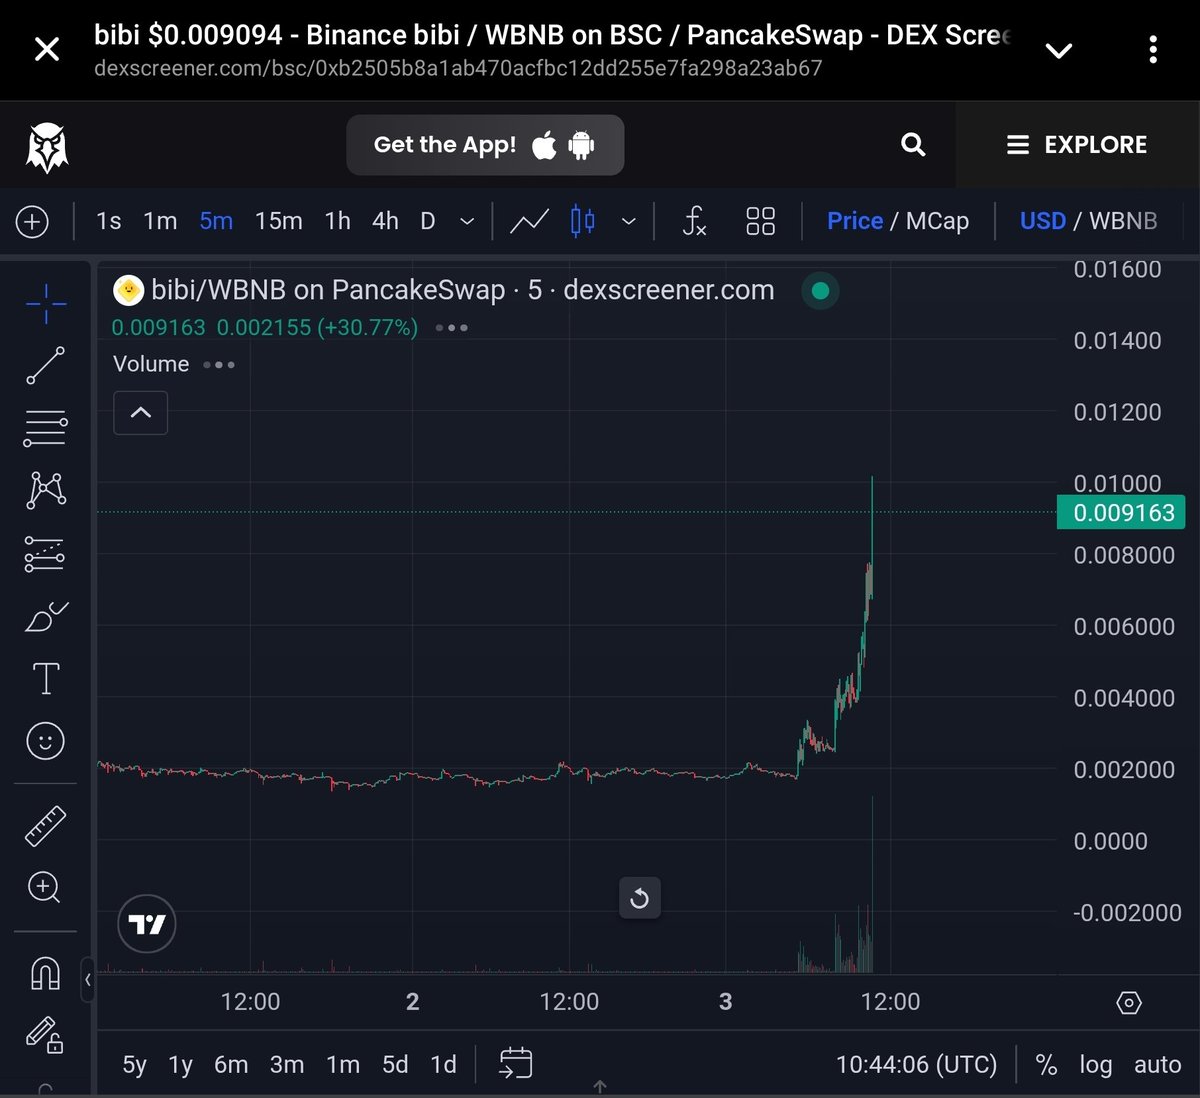Screen dimensions: 1200x1098
Task: Toggle auto scale
Action: (x=1157, y=1065)
